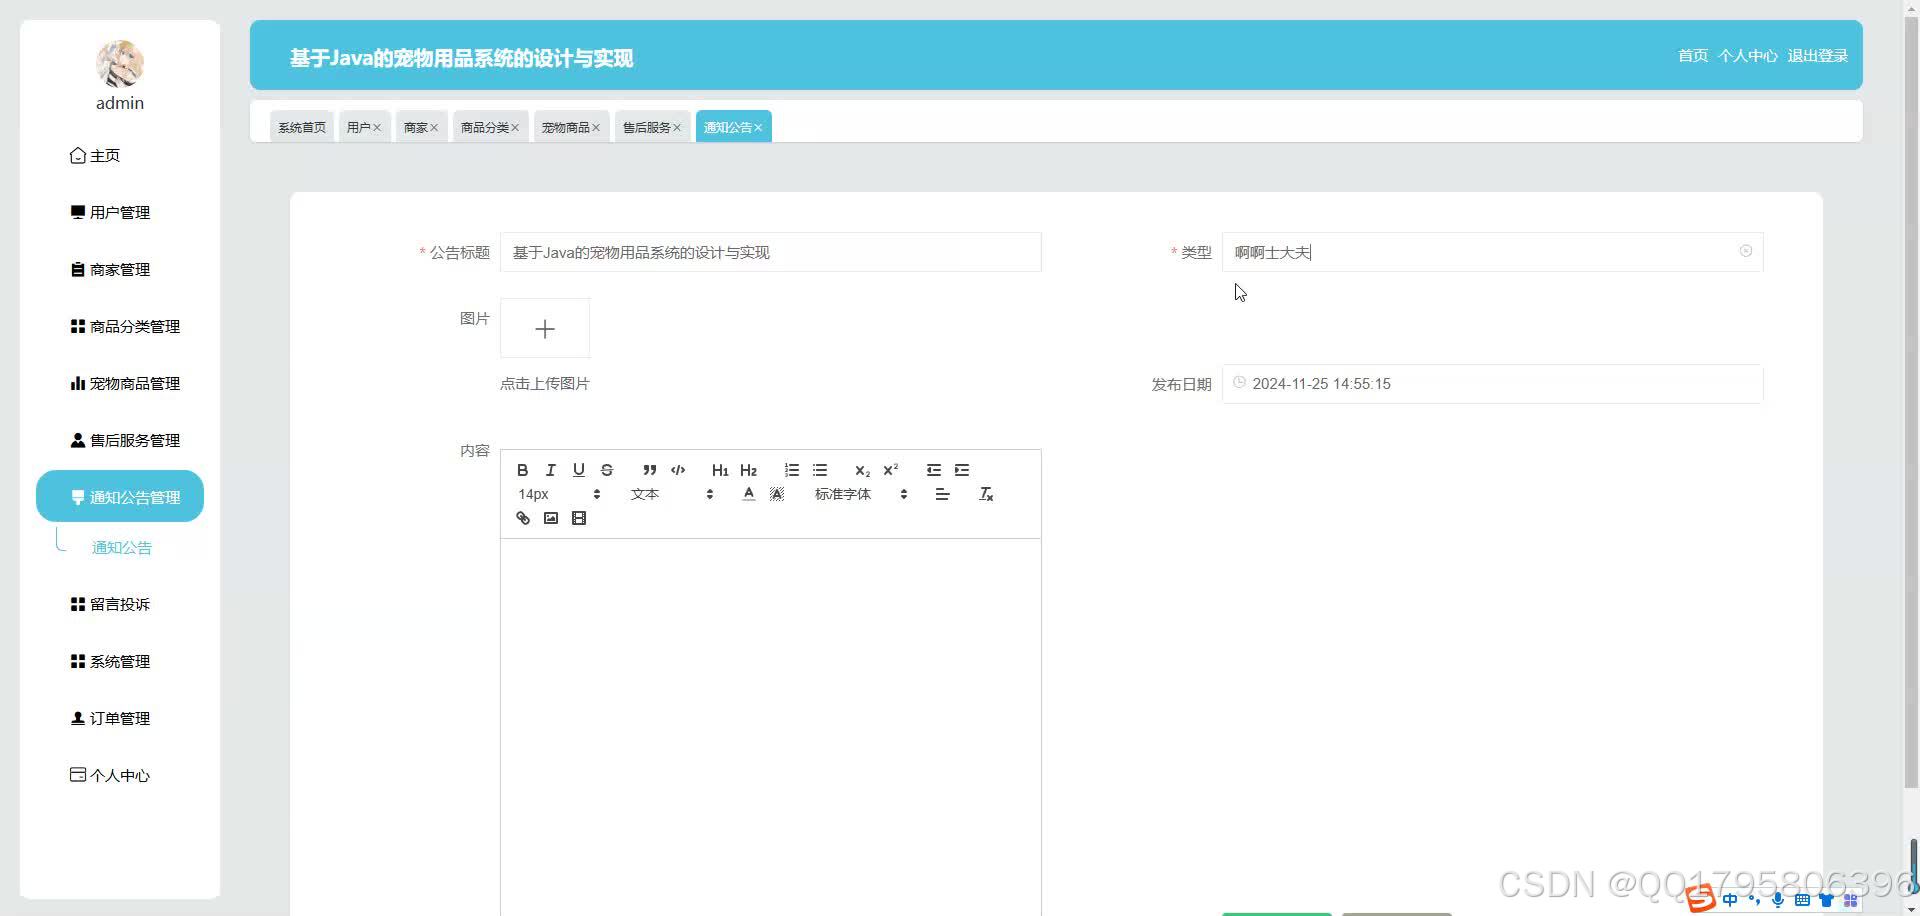Expand 商品分类管理 sidebar menu

120,326
